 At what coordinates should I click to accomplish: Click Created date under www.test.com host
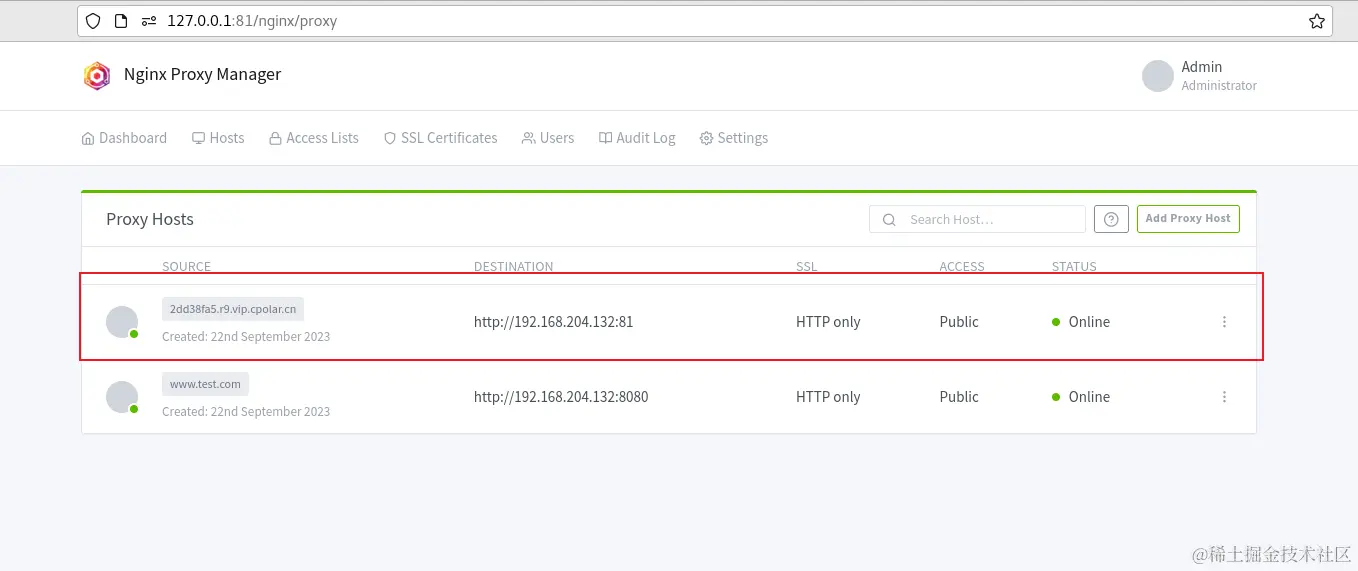pyautogui.click(x=246, y=412)
